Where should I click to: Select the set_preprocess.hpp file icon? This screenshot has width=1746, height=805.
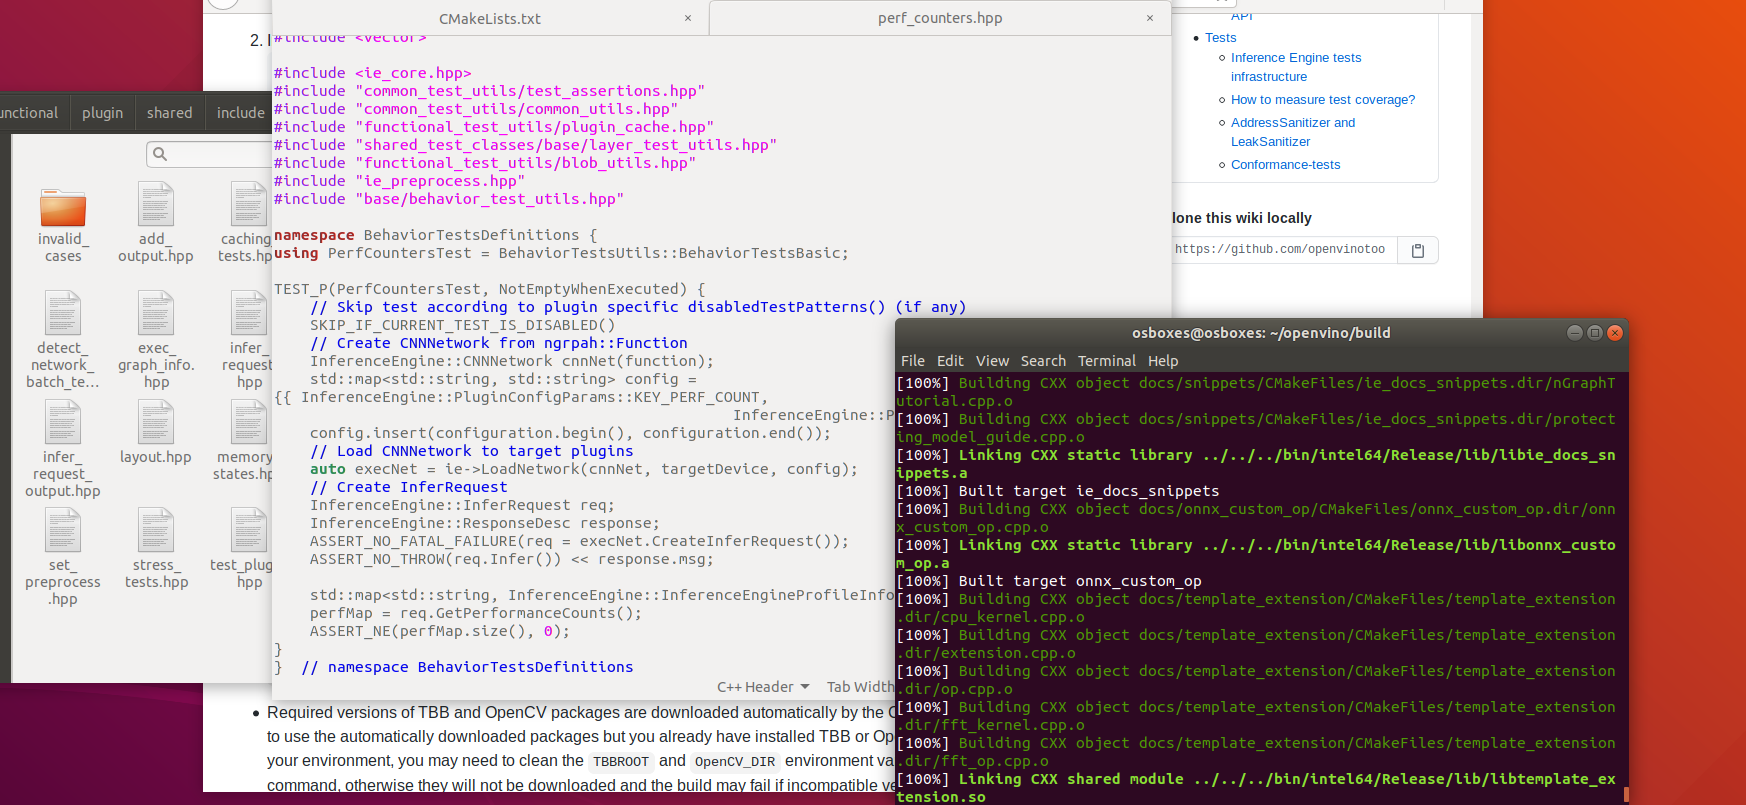pos(62,530)
